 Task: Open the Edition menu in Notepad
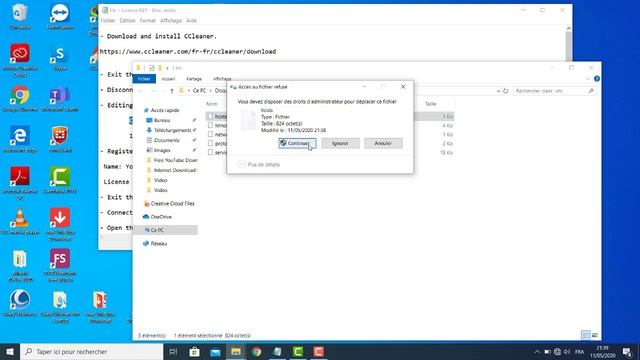coord(127,20)
